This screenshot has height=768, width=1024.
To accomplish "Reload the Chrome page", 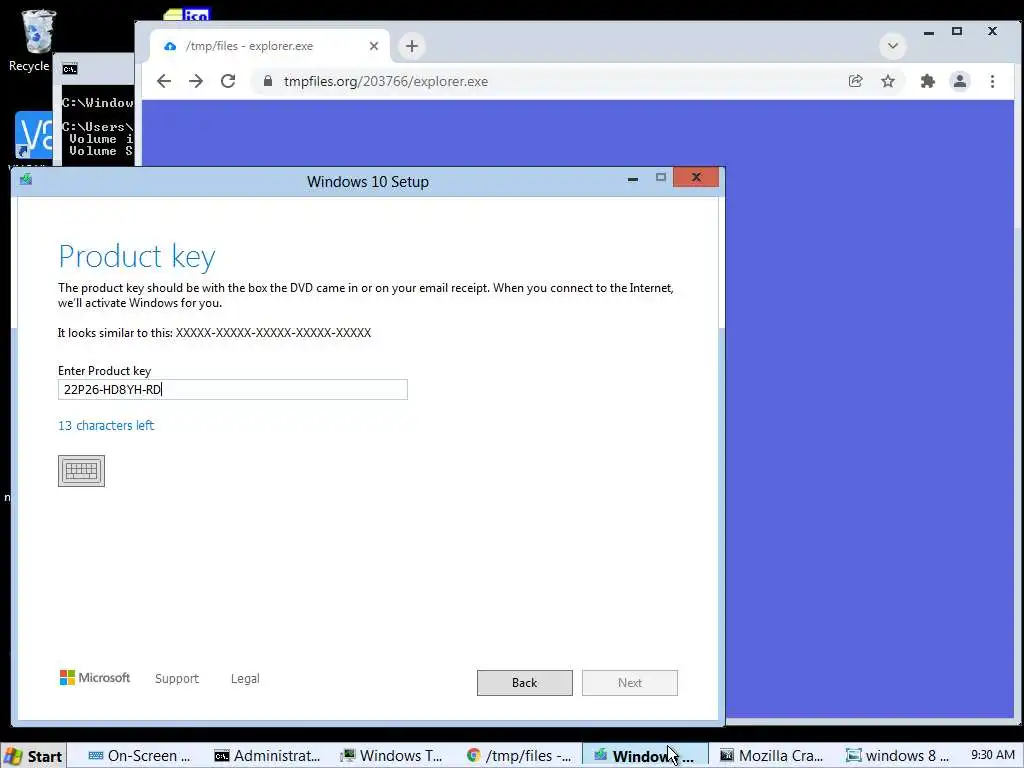I will click(228, 81).
